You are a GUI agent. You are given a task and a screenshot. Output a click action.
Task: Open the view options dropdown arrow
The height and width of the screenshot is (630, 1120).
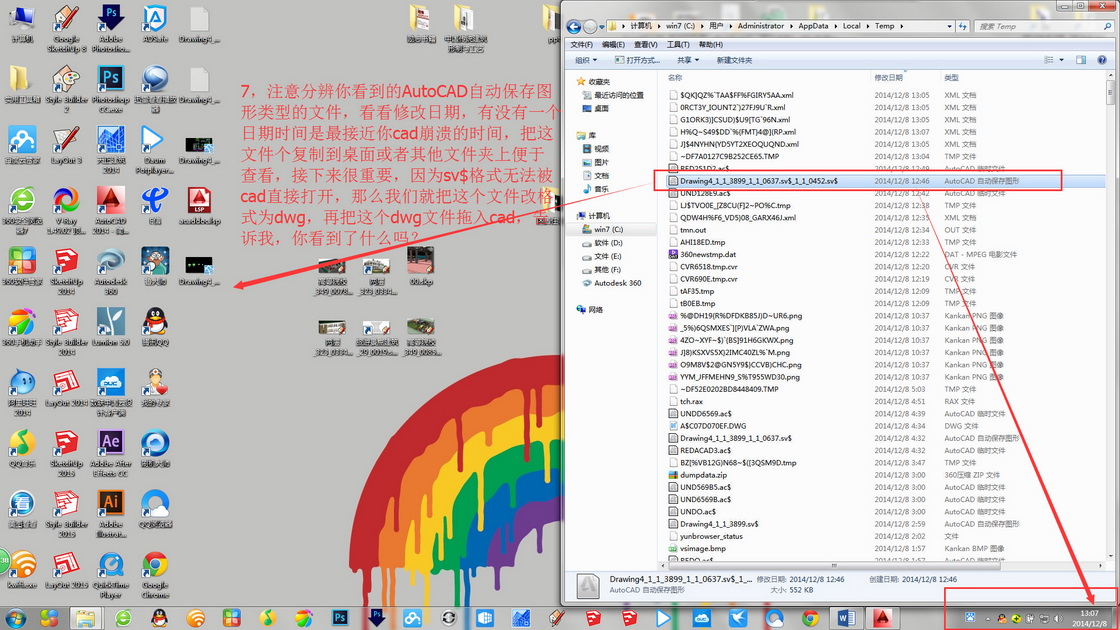(x=1061, y=60)
